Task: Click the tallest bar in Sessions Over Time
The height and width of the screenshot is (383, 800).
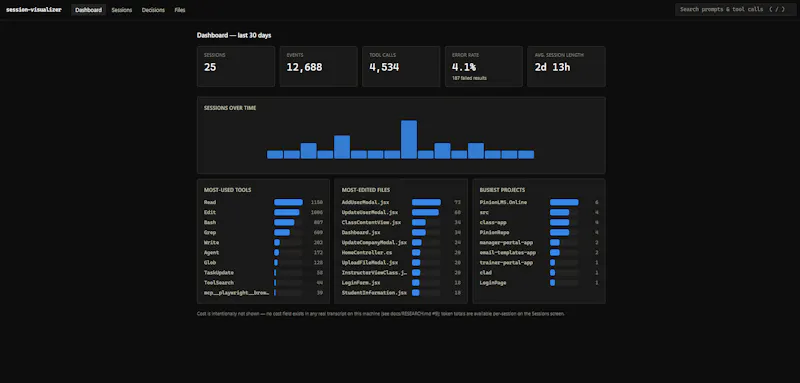Action: (x=409, y=139)
